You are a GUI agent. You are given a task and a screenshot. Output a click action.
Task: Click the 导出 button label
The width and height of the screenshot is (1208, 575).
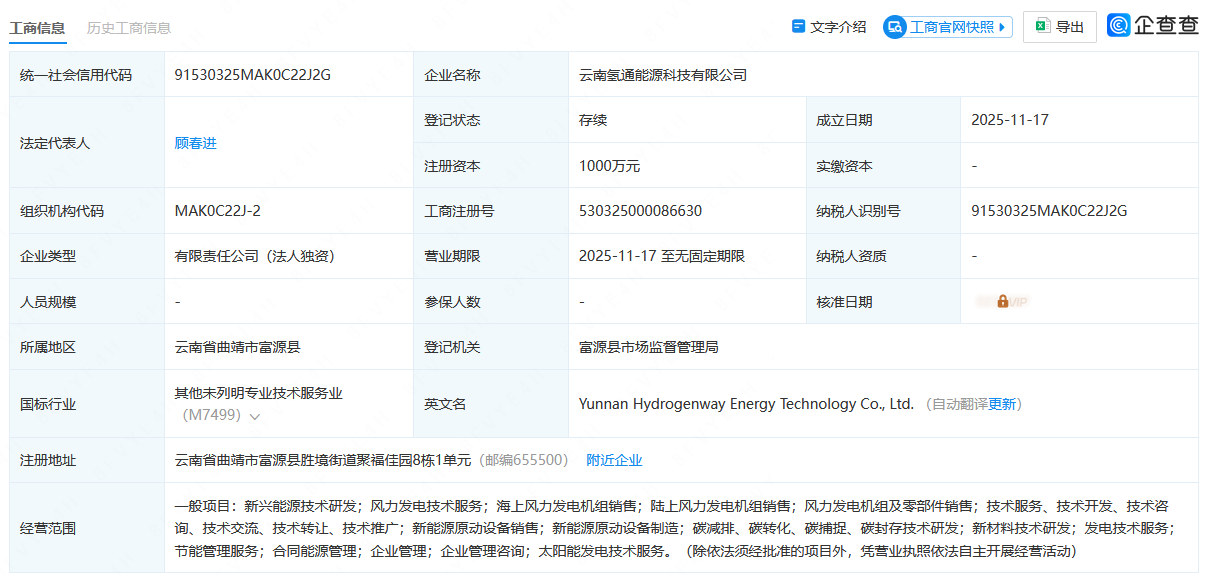(1070, 27)
